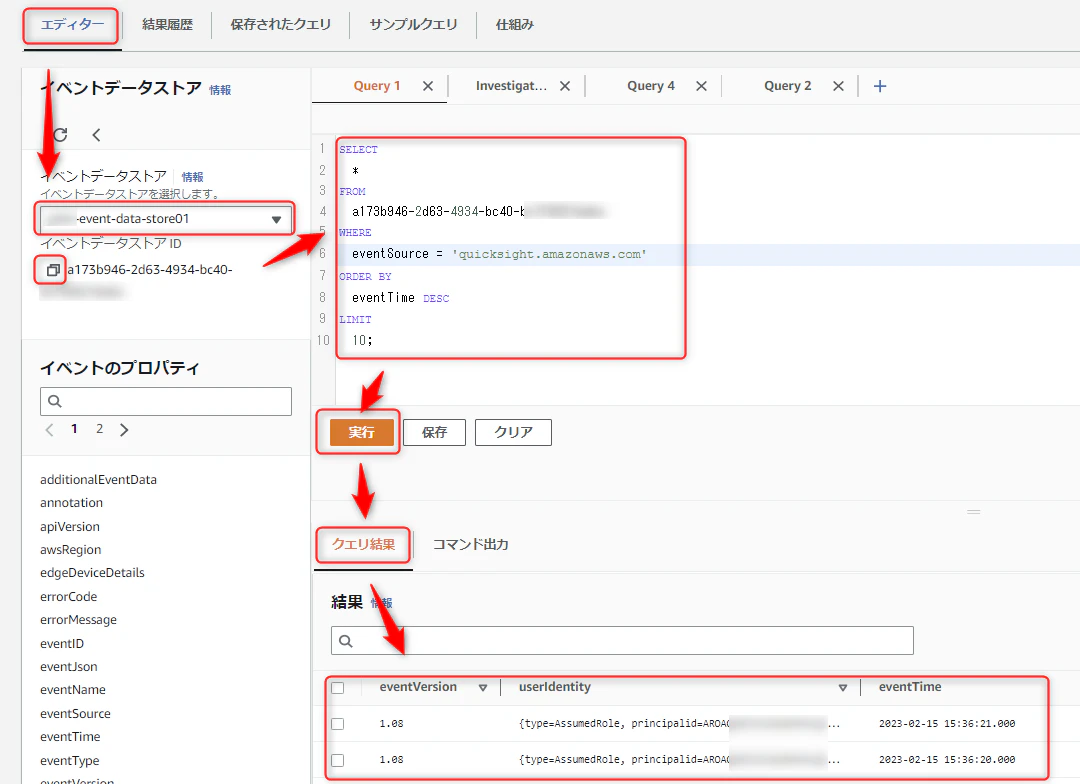Click the eventType property
The width and height of the screenshot is (1080, 784).
click(70, 761)
